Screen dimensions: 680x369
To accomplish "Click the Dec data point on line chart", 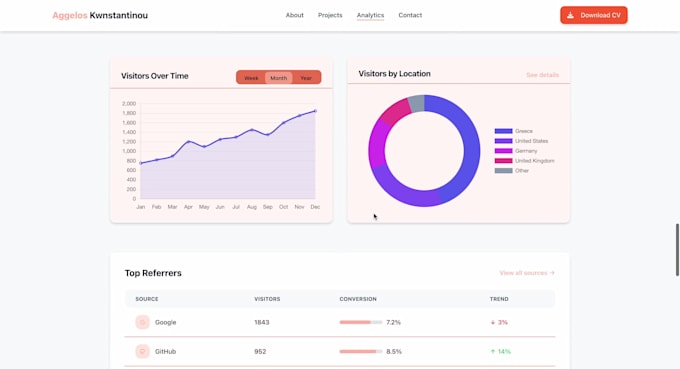I will tap(315, 111).
